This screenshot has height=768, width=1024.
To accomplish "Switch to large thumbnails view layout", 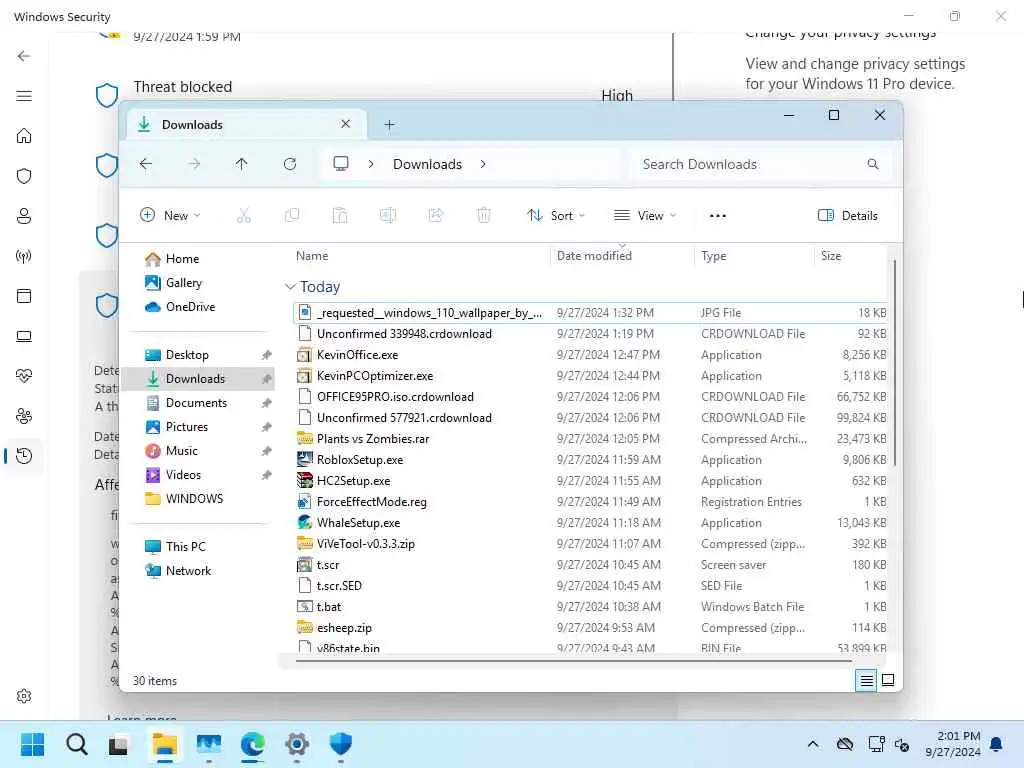I will [x=888, y=680].
